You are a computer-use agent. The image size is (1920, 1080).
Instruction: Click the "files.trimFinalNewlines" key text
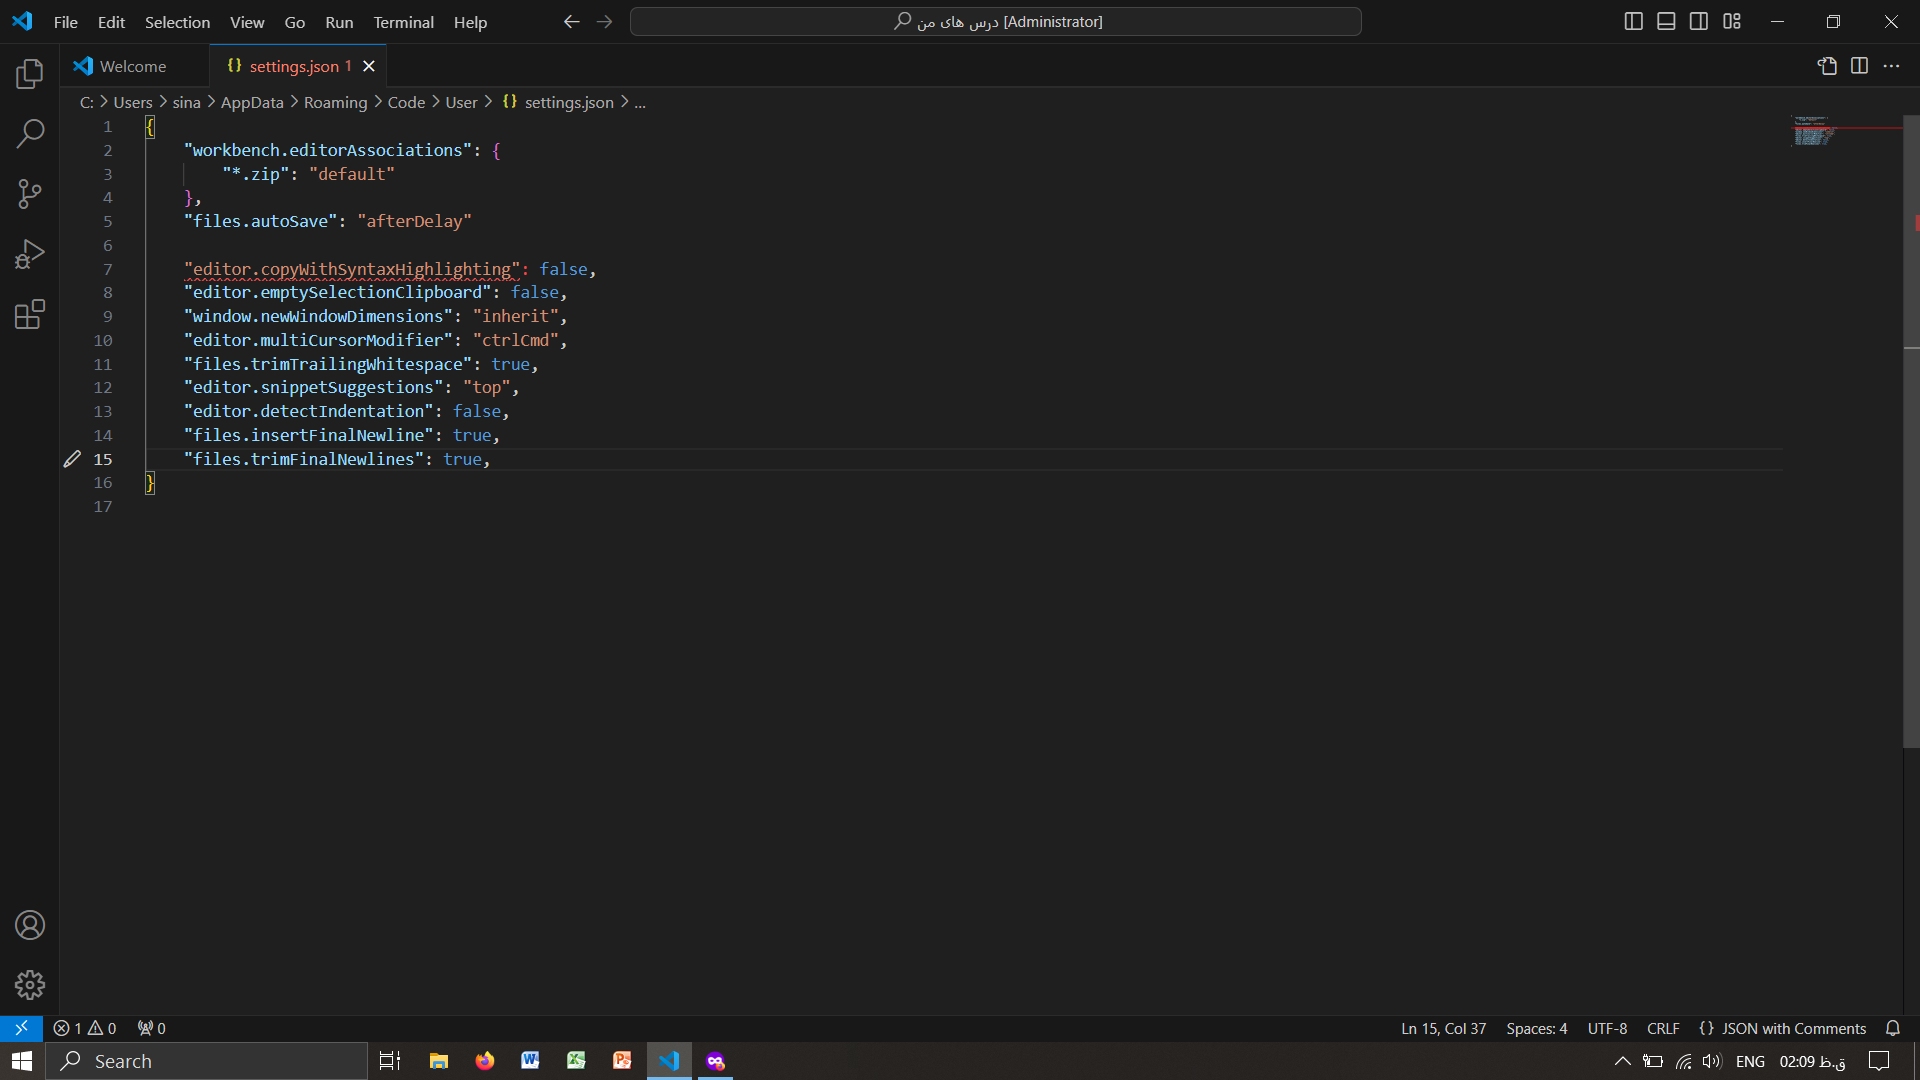click(304, 459)
